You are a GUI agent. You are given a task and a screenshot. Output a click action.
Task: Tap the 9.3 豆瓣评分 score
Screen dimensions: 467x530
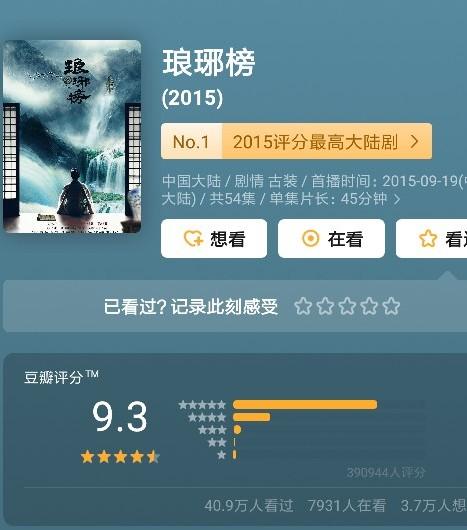point(120,416)
